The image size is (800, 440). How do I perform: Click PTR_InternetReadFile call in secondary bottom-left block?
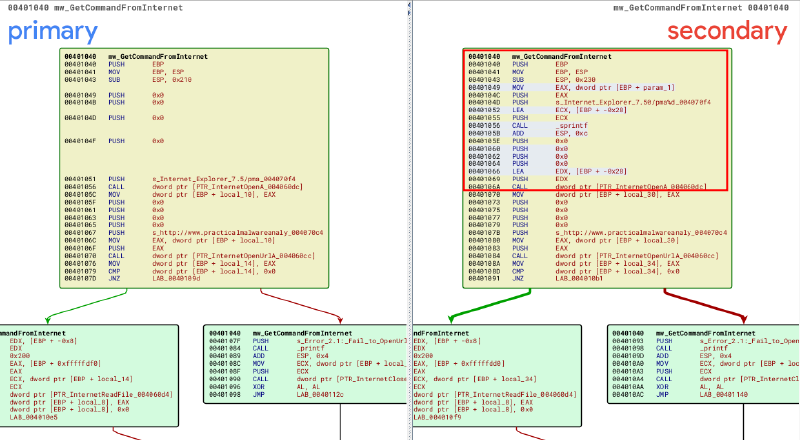coord(489,395)
